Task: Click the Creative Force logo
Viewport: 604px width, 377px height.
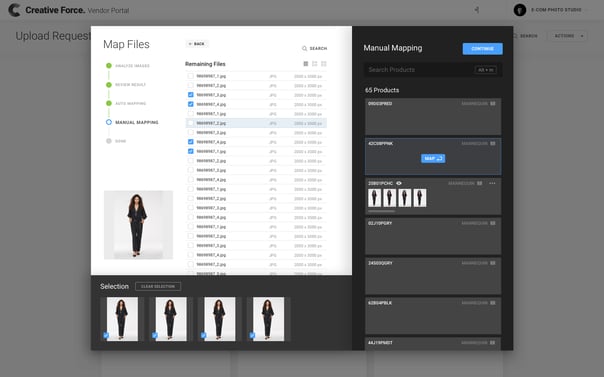Action: 14,10
